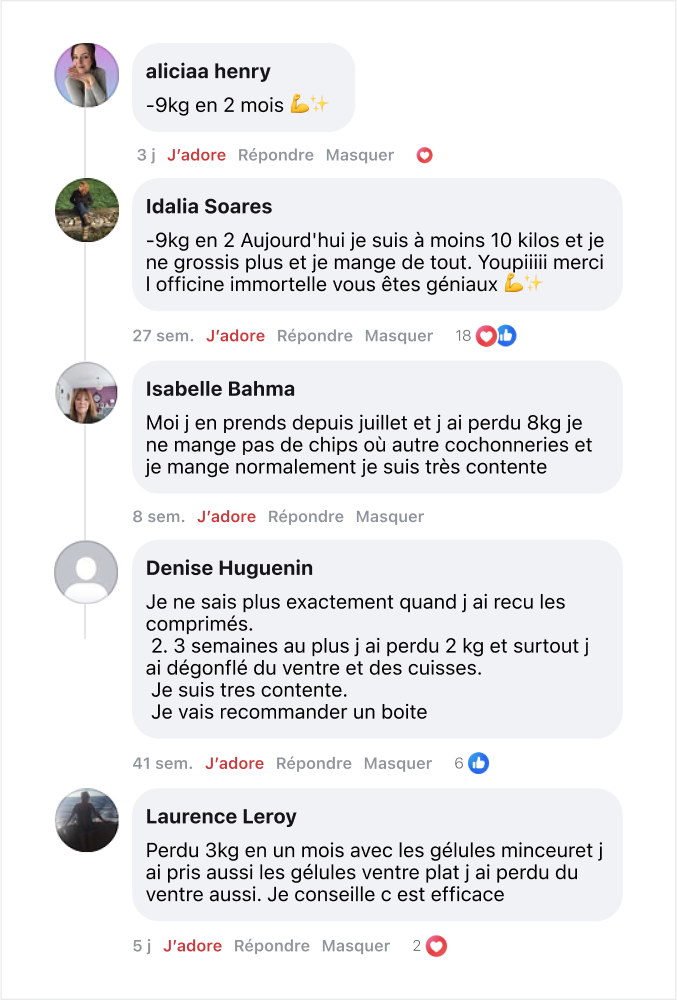Click the 27 sem. timestamp
677x1000 pixels.
(x=163, y=336)
